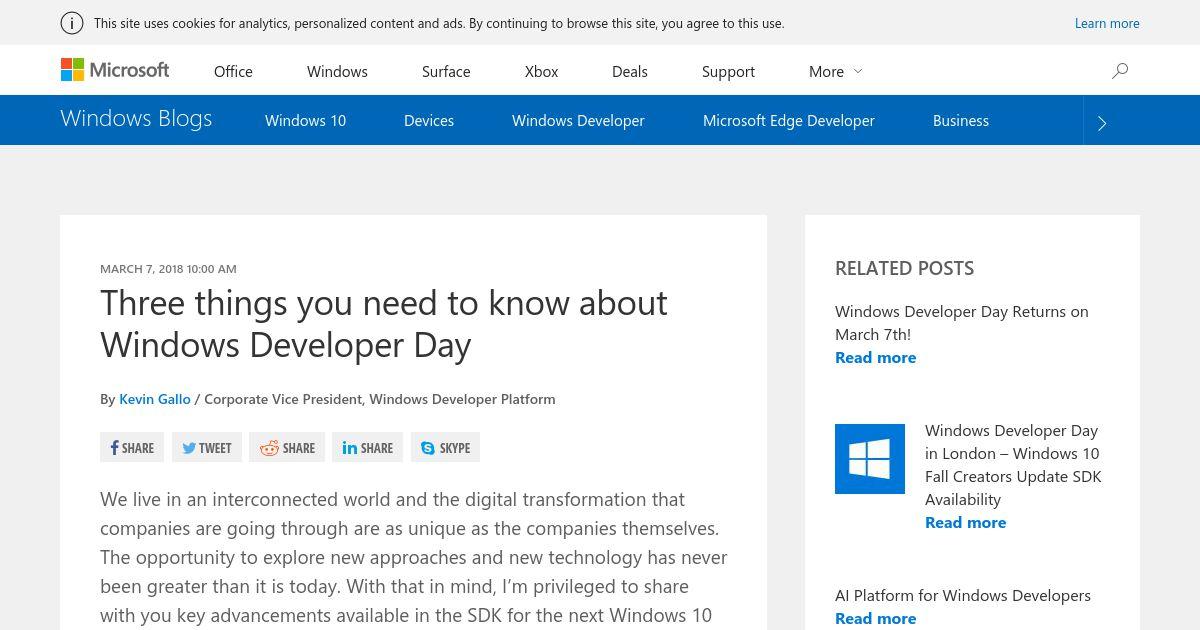
Task: Tweet this article
Action: click(207, 447)
